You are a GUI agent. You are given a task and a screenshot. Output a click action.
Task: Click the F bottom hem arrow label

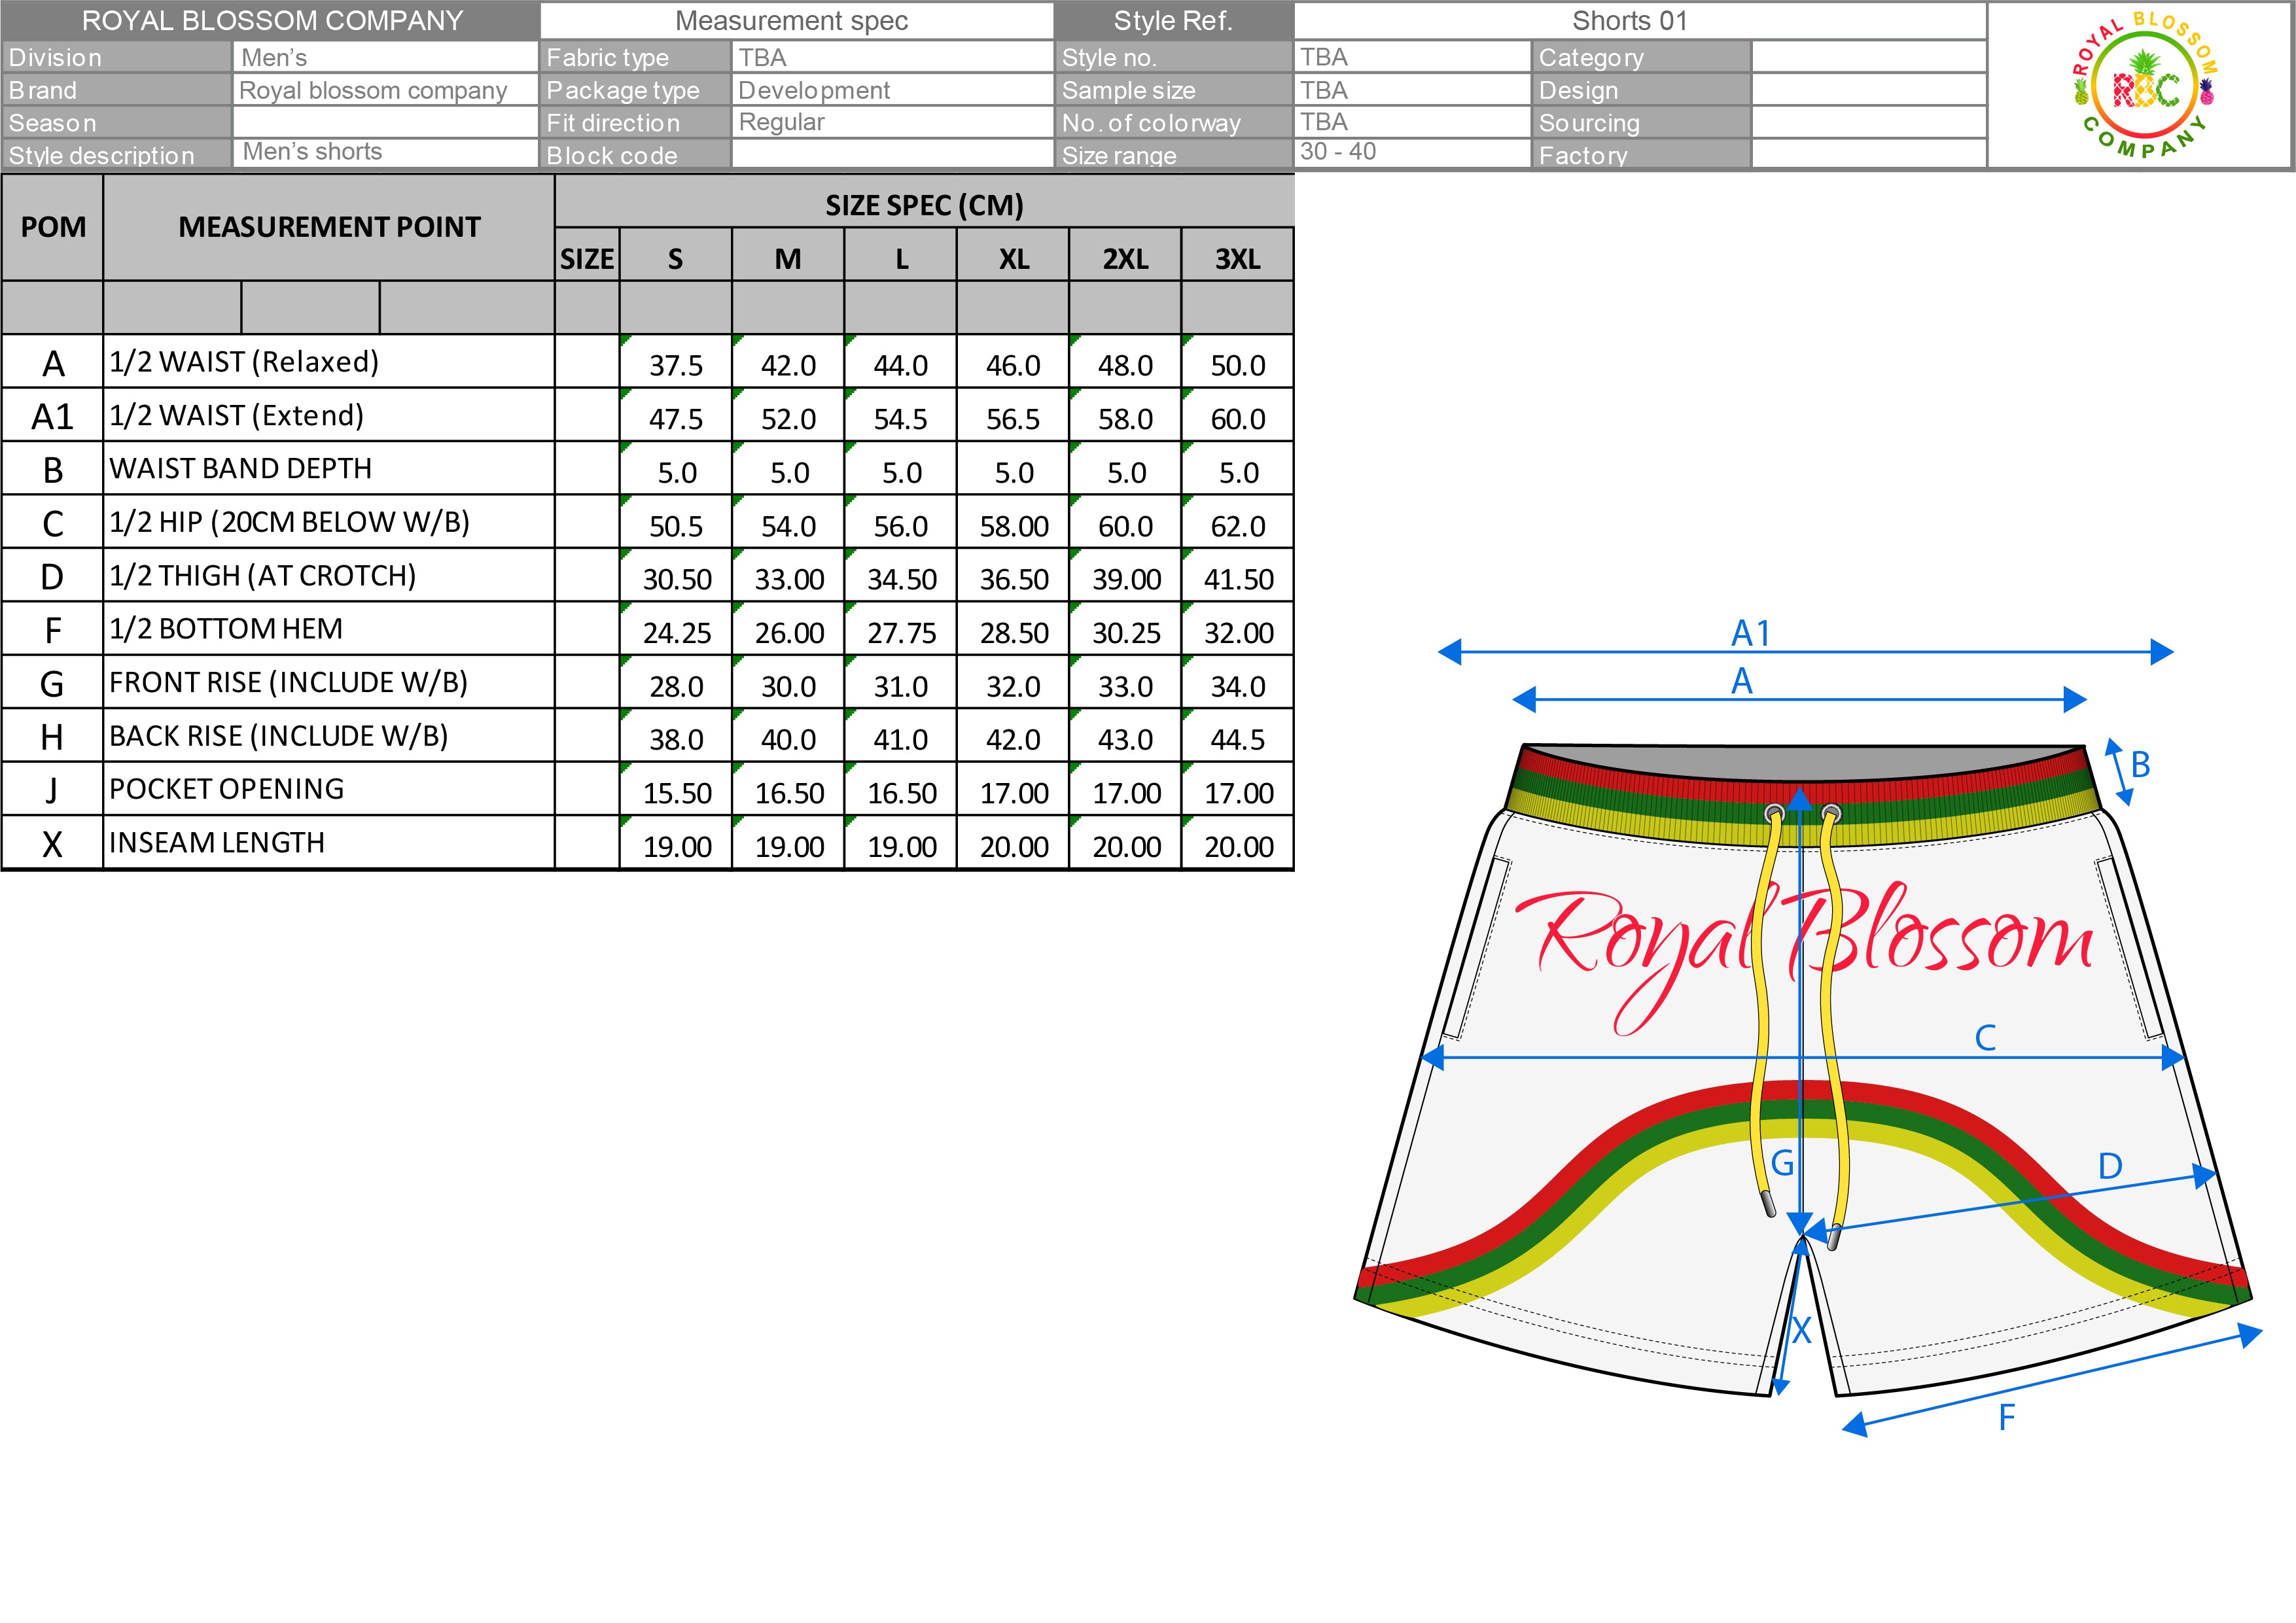tap(2006, 1418)
